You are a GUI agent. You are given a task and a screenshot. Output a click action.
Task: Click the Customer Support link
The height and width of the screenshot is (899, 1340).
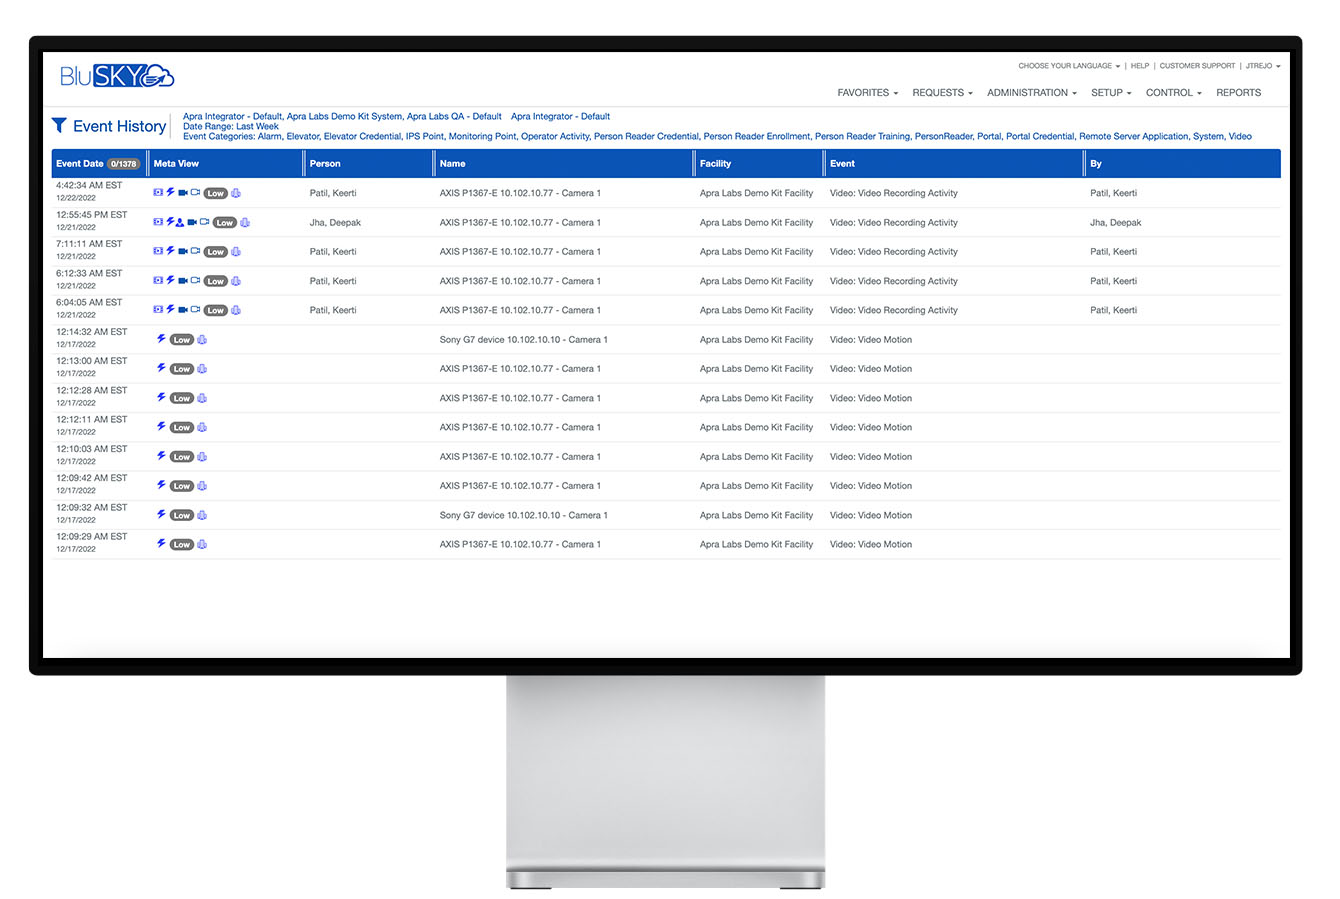pos(1197,66)
